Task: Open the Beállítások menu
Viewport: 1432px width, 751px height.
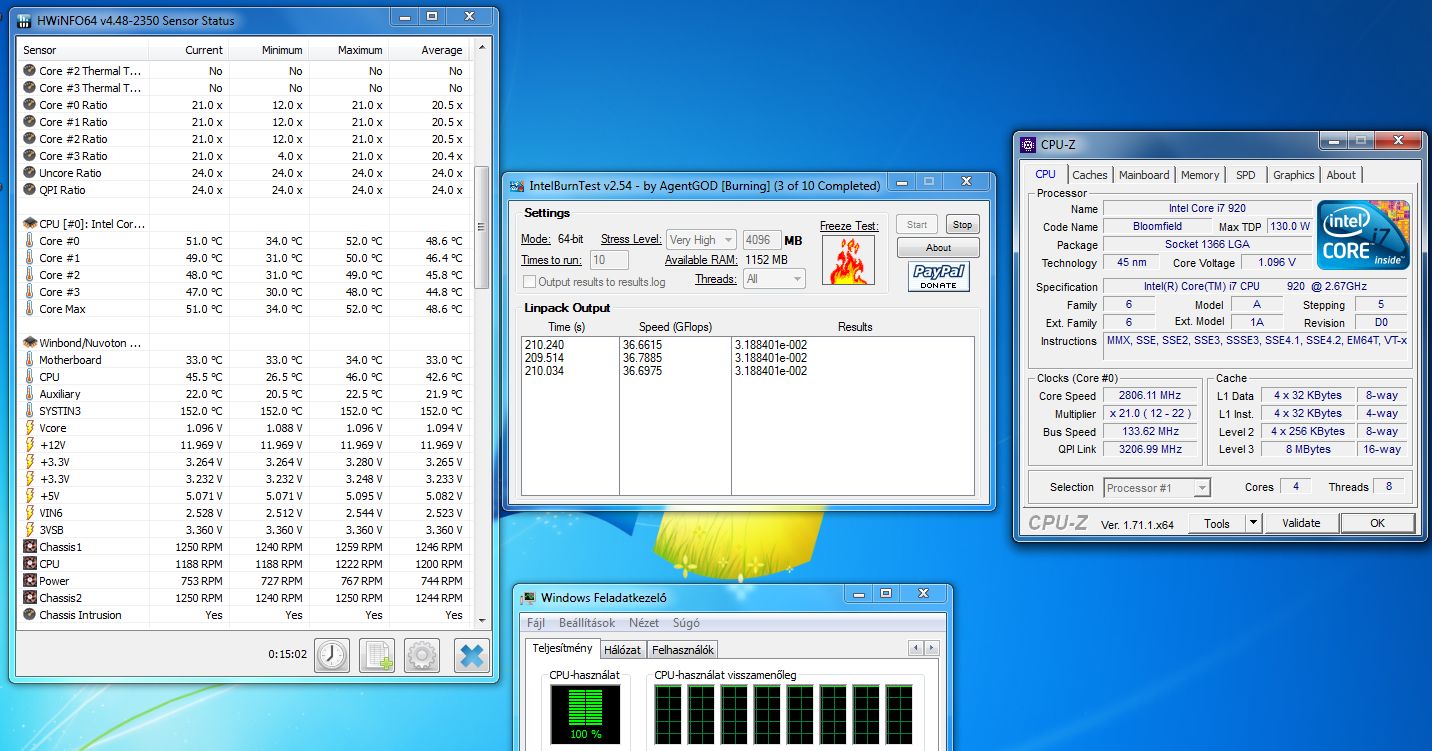Action: [x=587, y=623]
